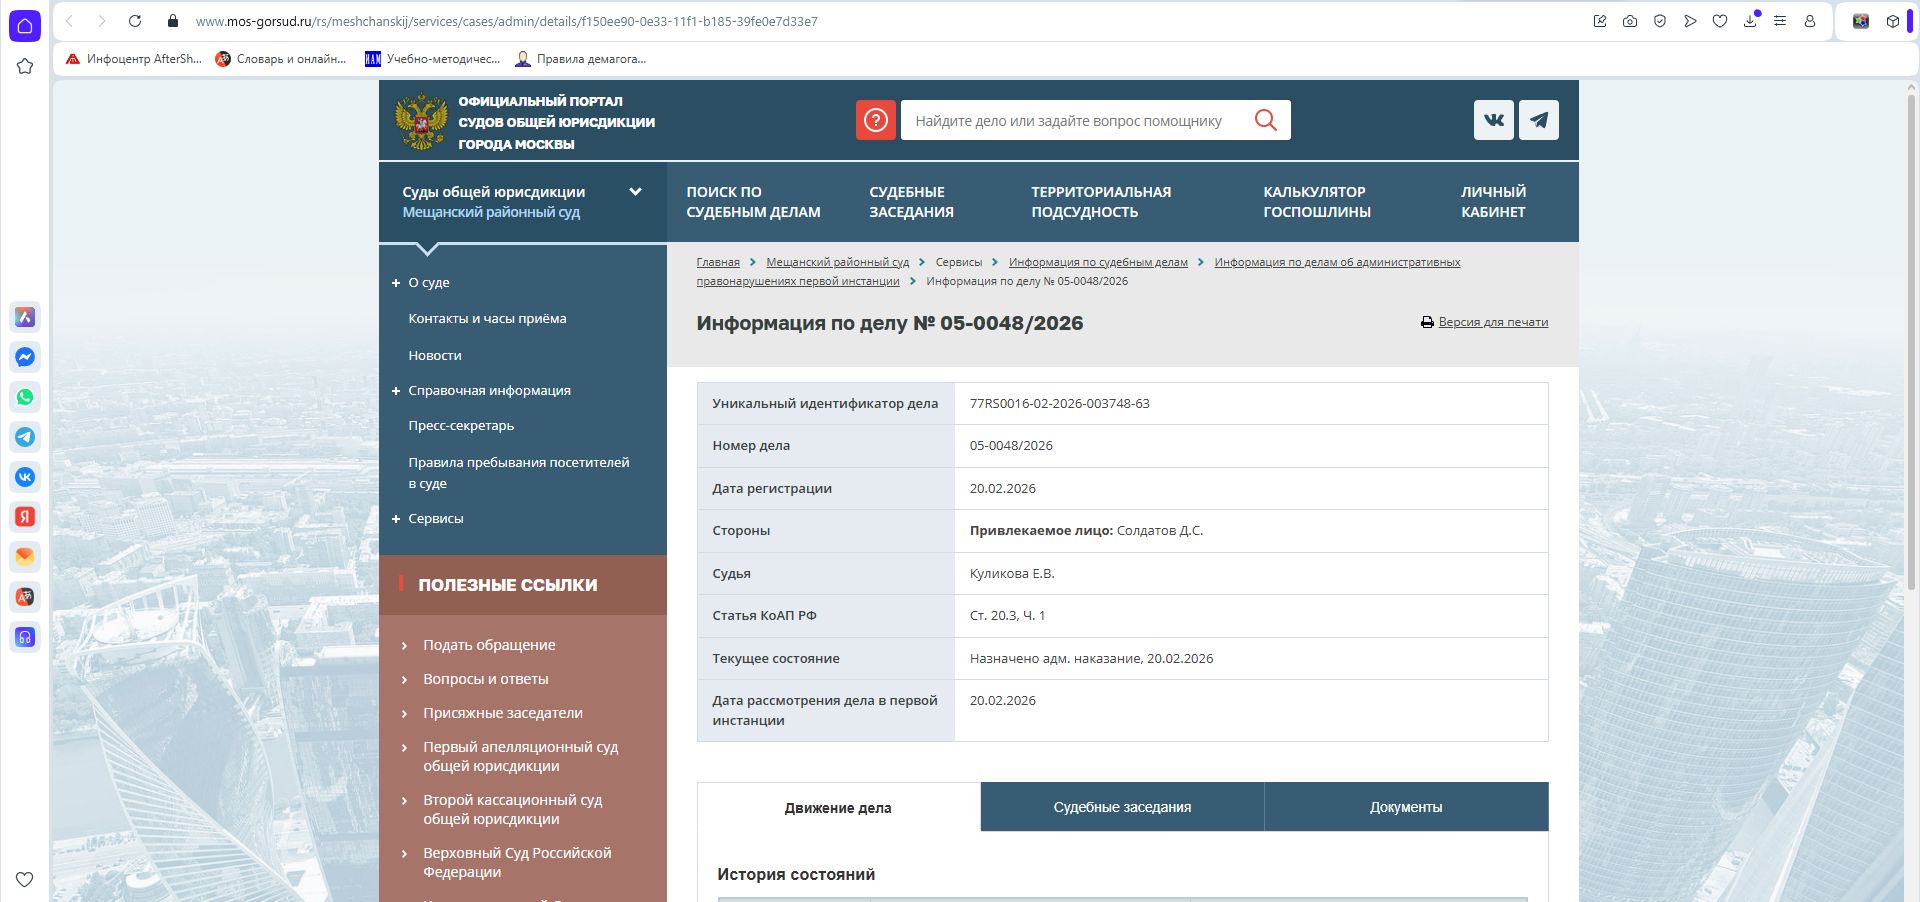Reload the page with refresh button
This screenshot has width=1920, height=902.
pos(135,21)
